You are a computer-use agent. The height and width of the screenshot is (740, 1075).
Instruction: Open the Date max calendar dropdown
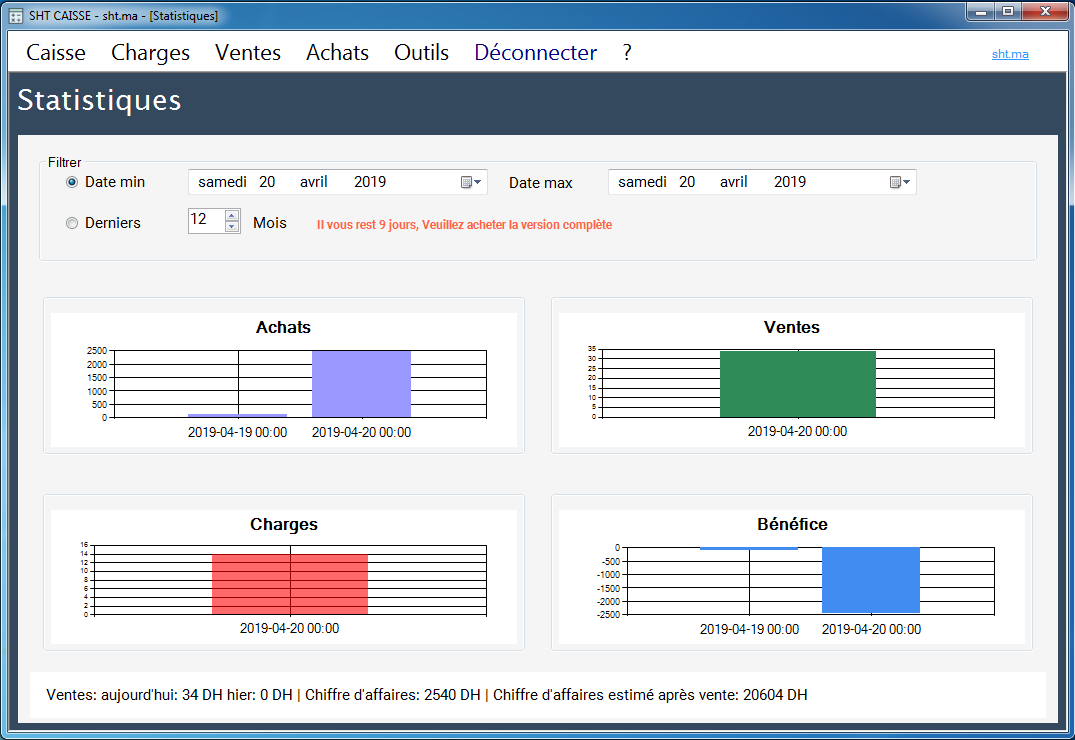point(900,182)
